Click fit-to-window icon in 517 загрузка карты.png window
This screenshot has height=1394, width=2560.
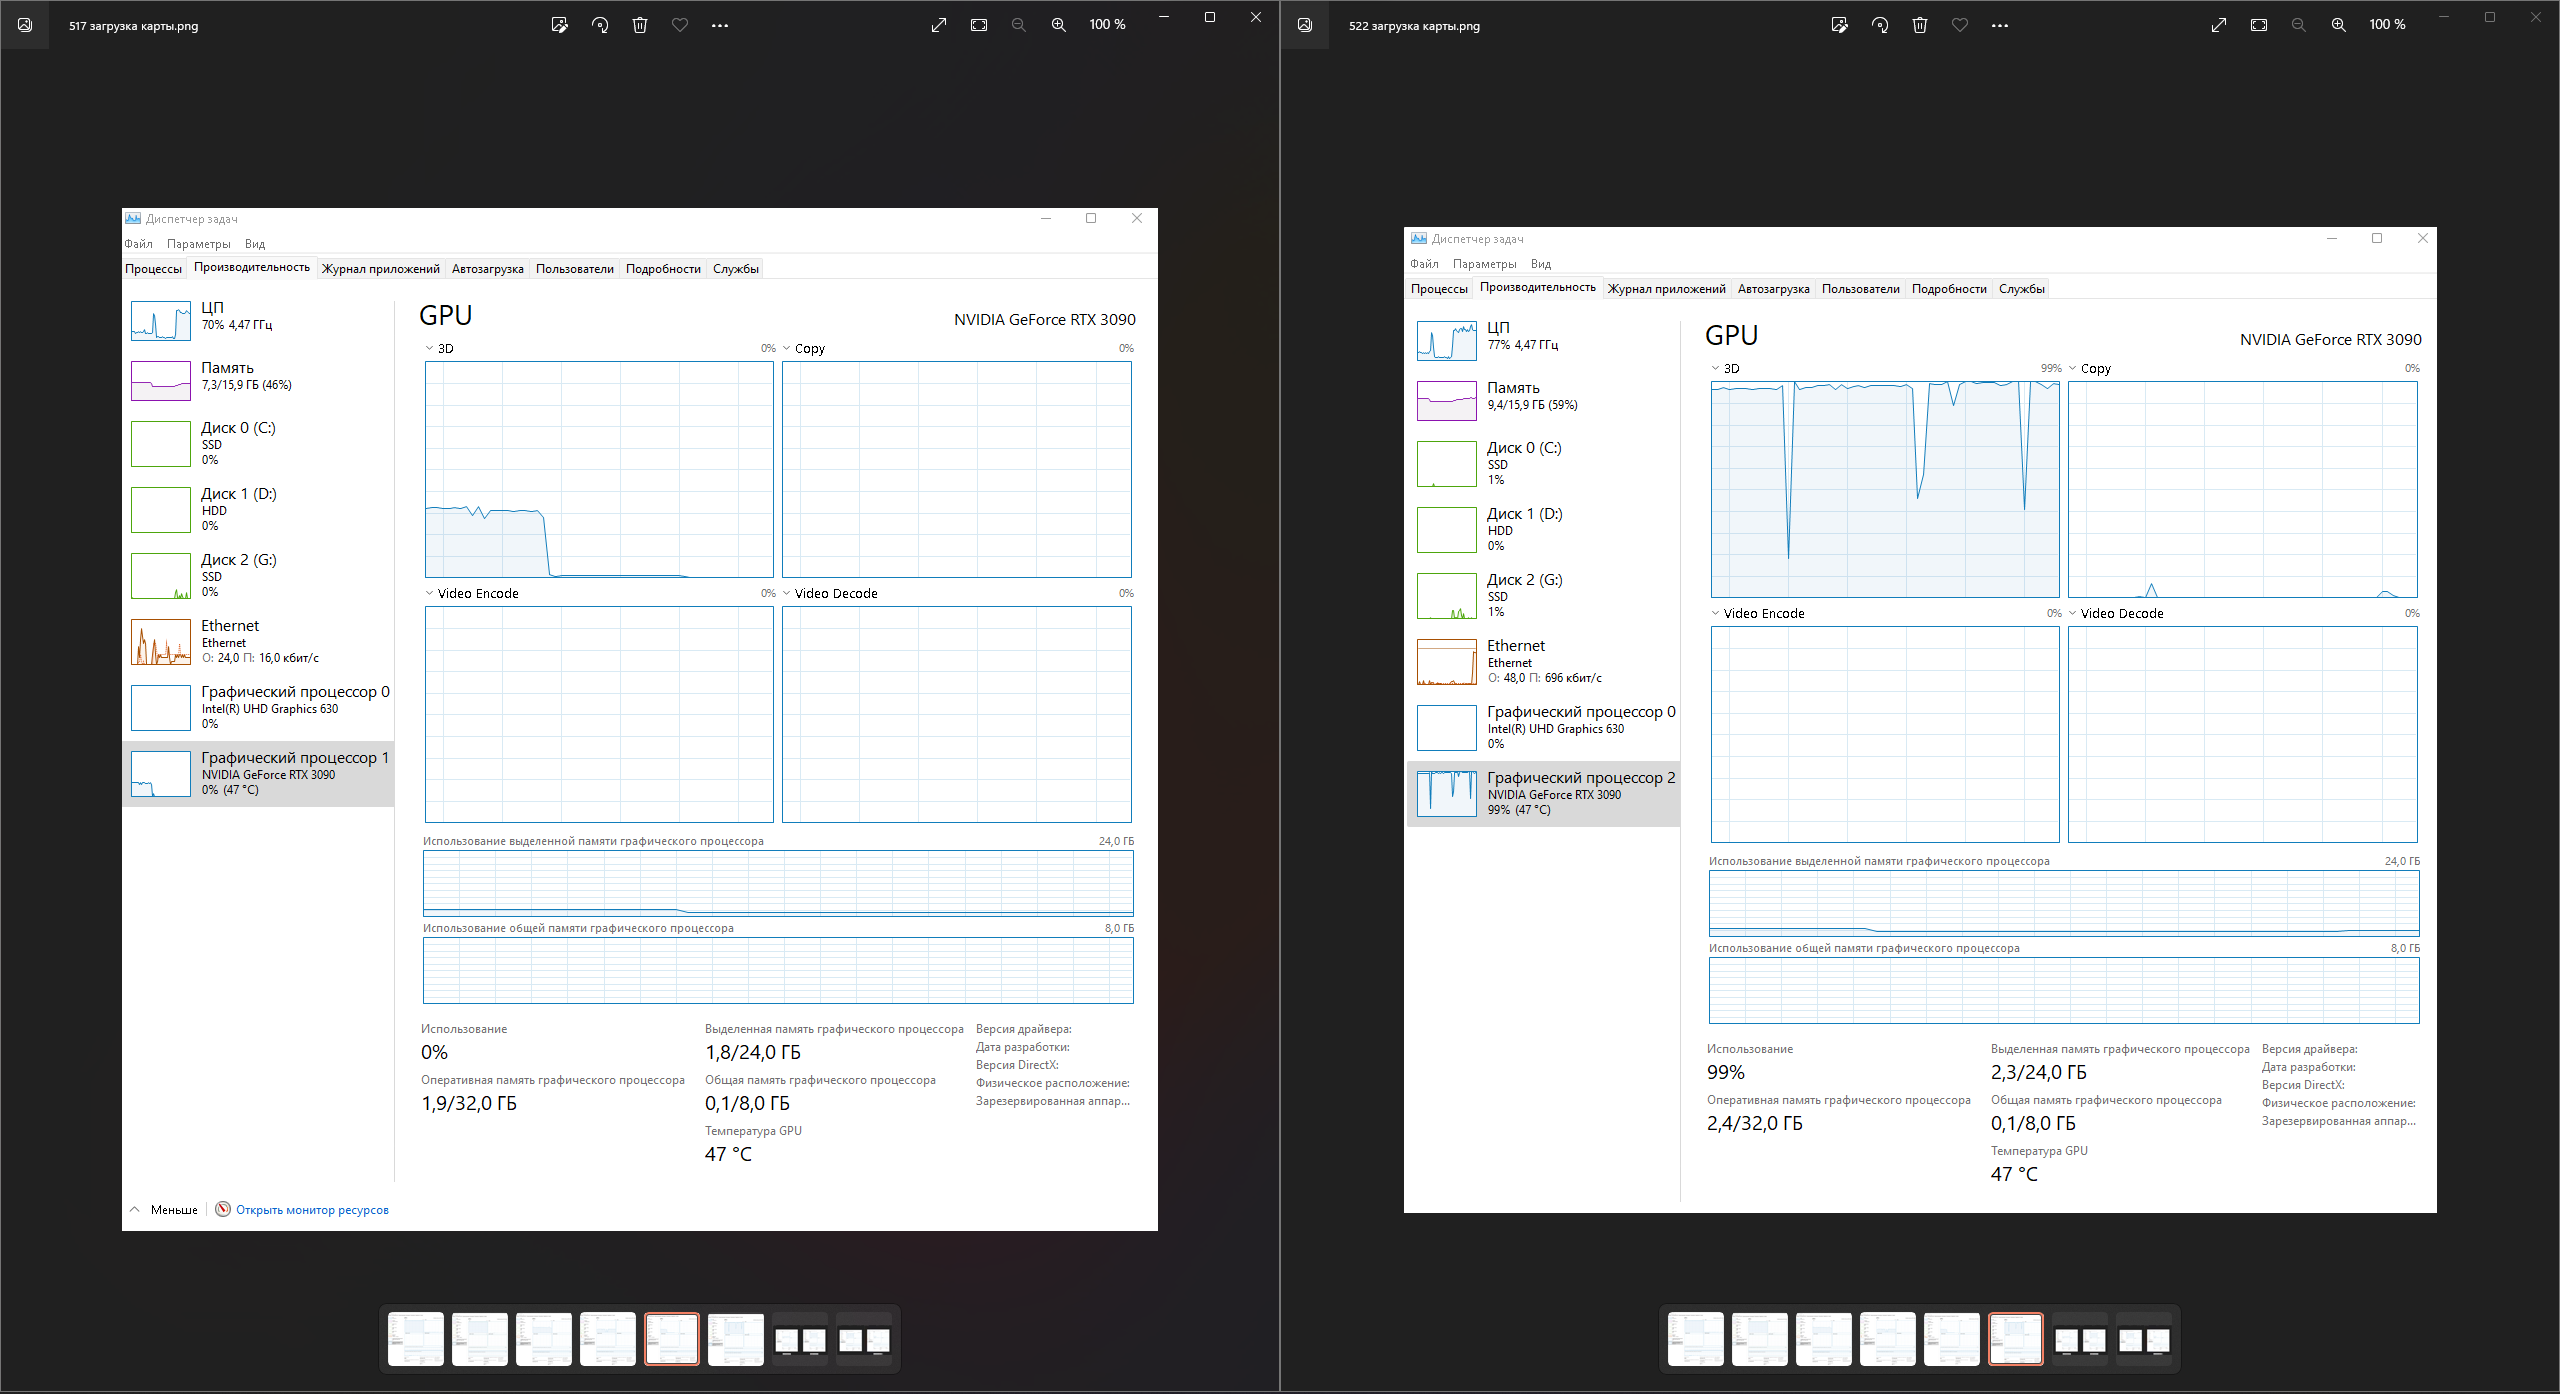pos(979,25)
